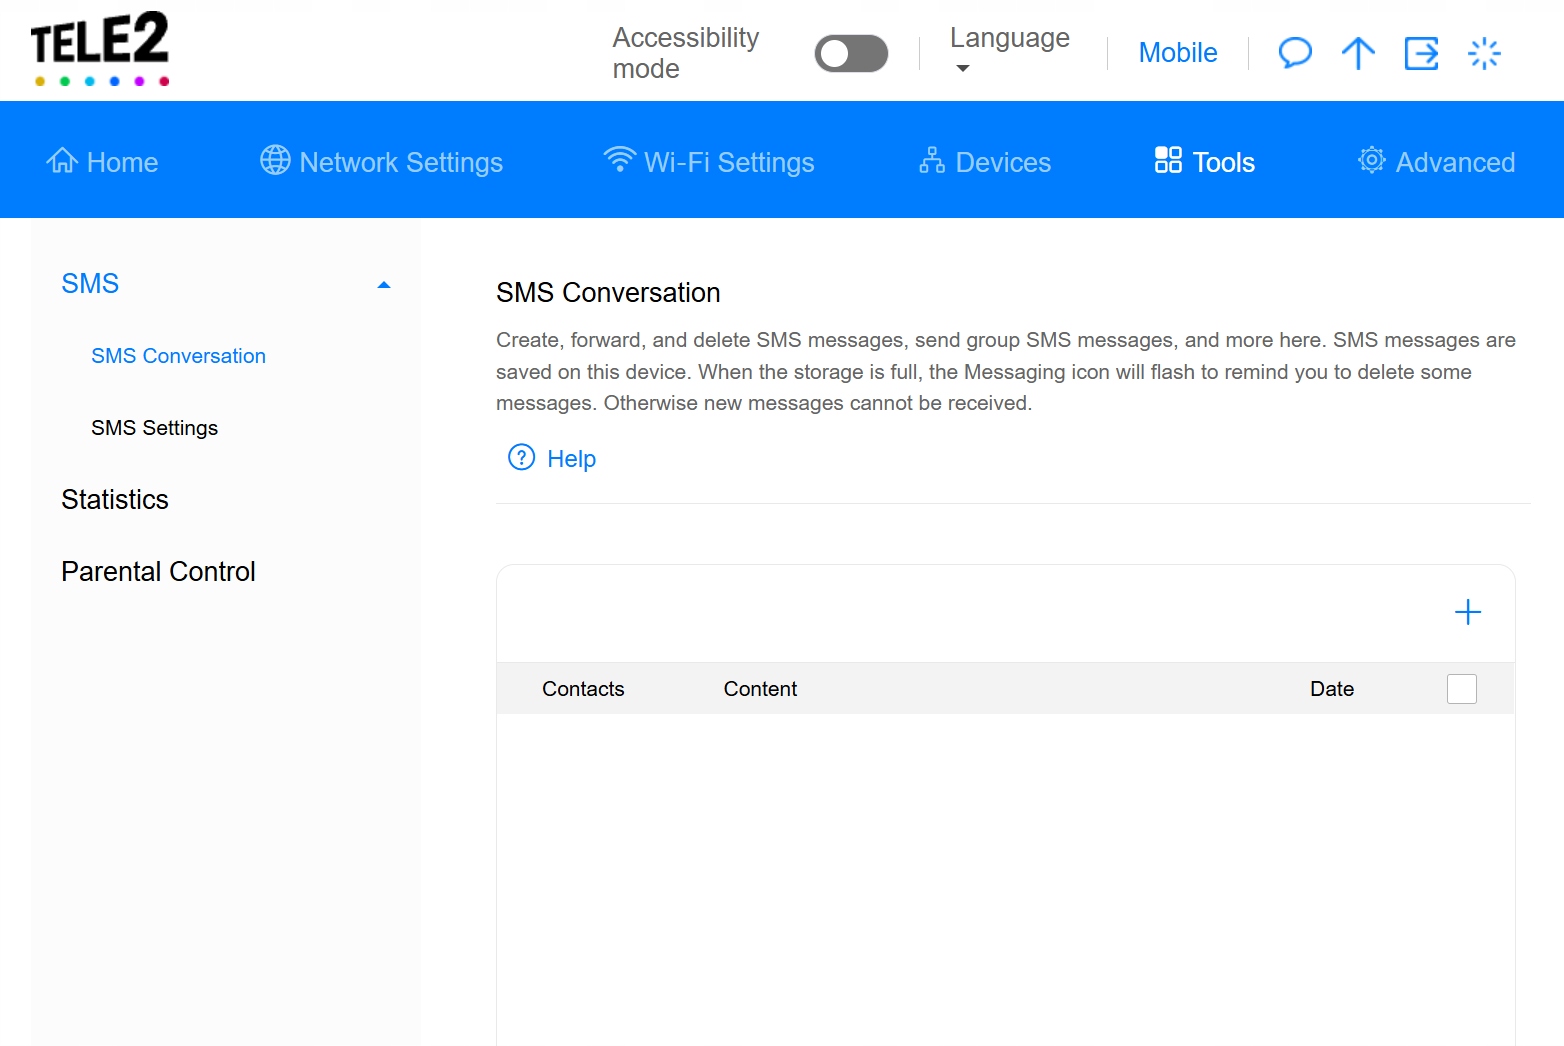Select SMS Settings in sidebar
1564x1046 pixels.
(x=154, y=428)
